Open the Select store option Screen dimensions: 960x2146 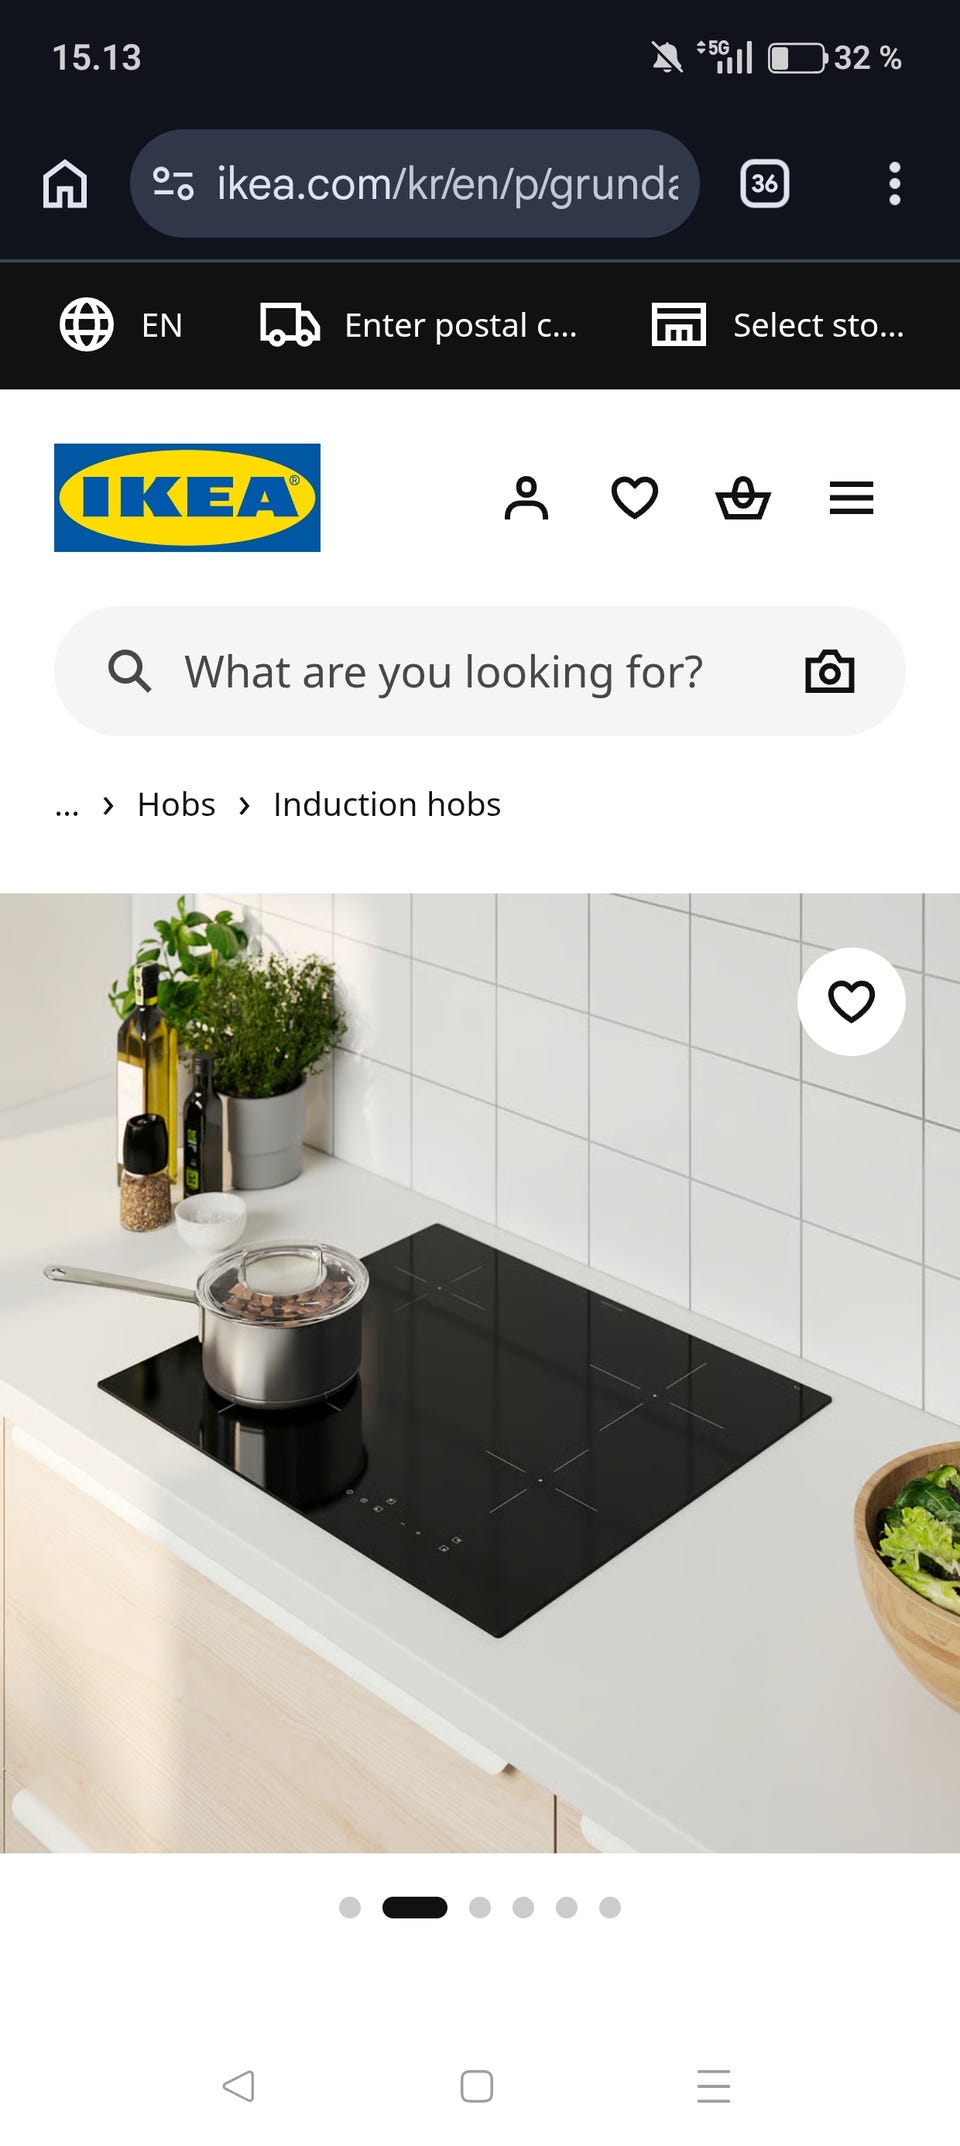tap(778, 325)
